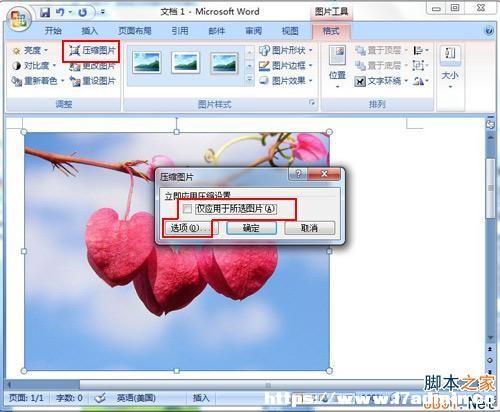Open the align objects icon dropdown

coord(421,50)
